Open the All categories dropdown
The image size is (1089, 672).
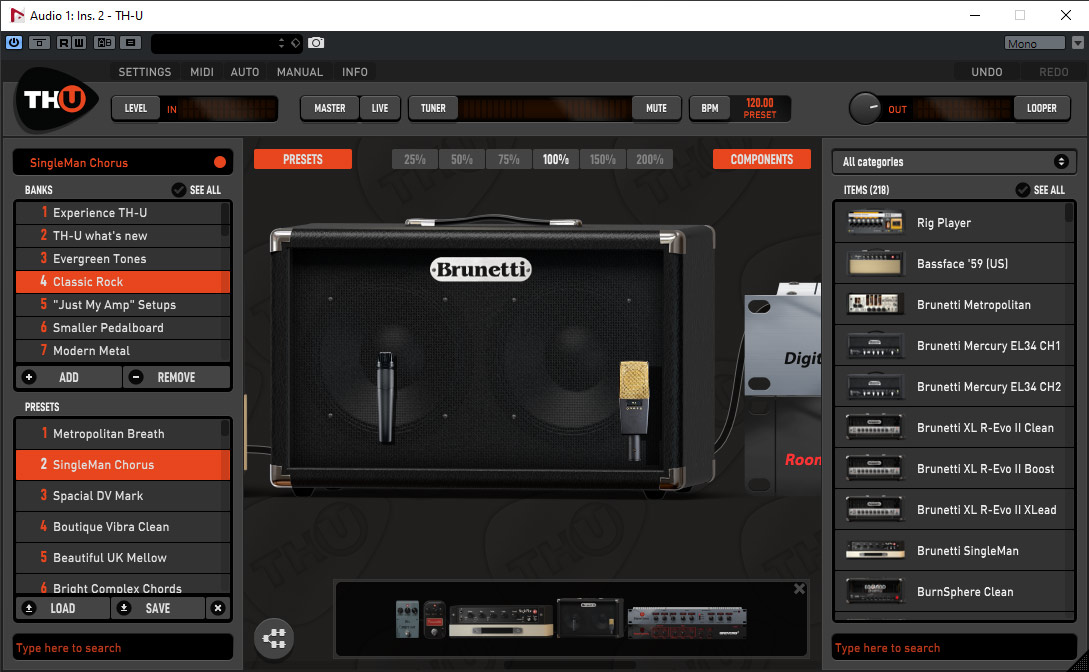tap(954, 162)
